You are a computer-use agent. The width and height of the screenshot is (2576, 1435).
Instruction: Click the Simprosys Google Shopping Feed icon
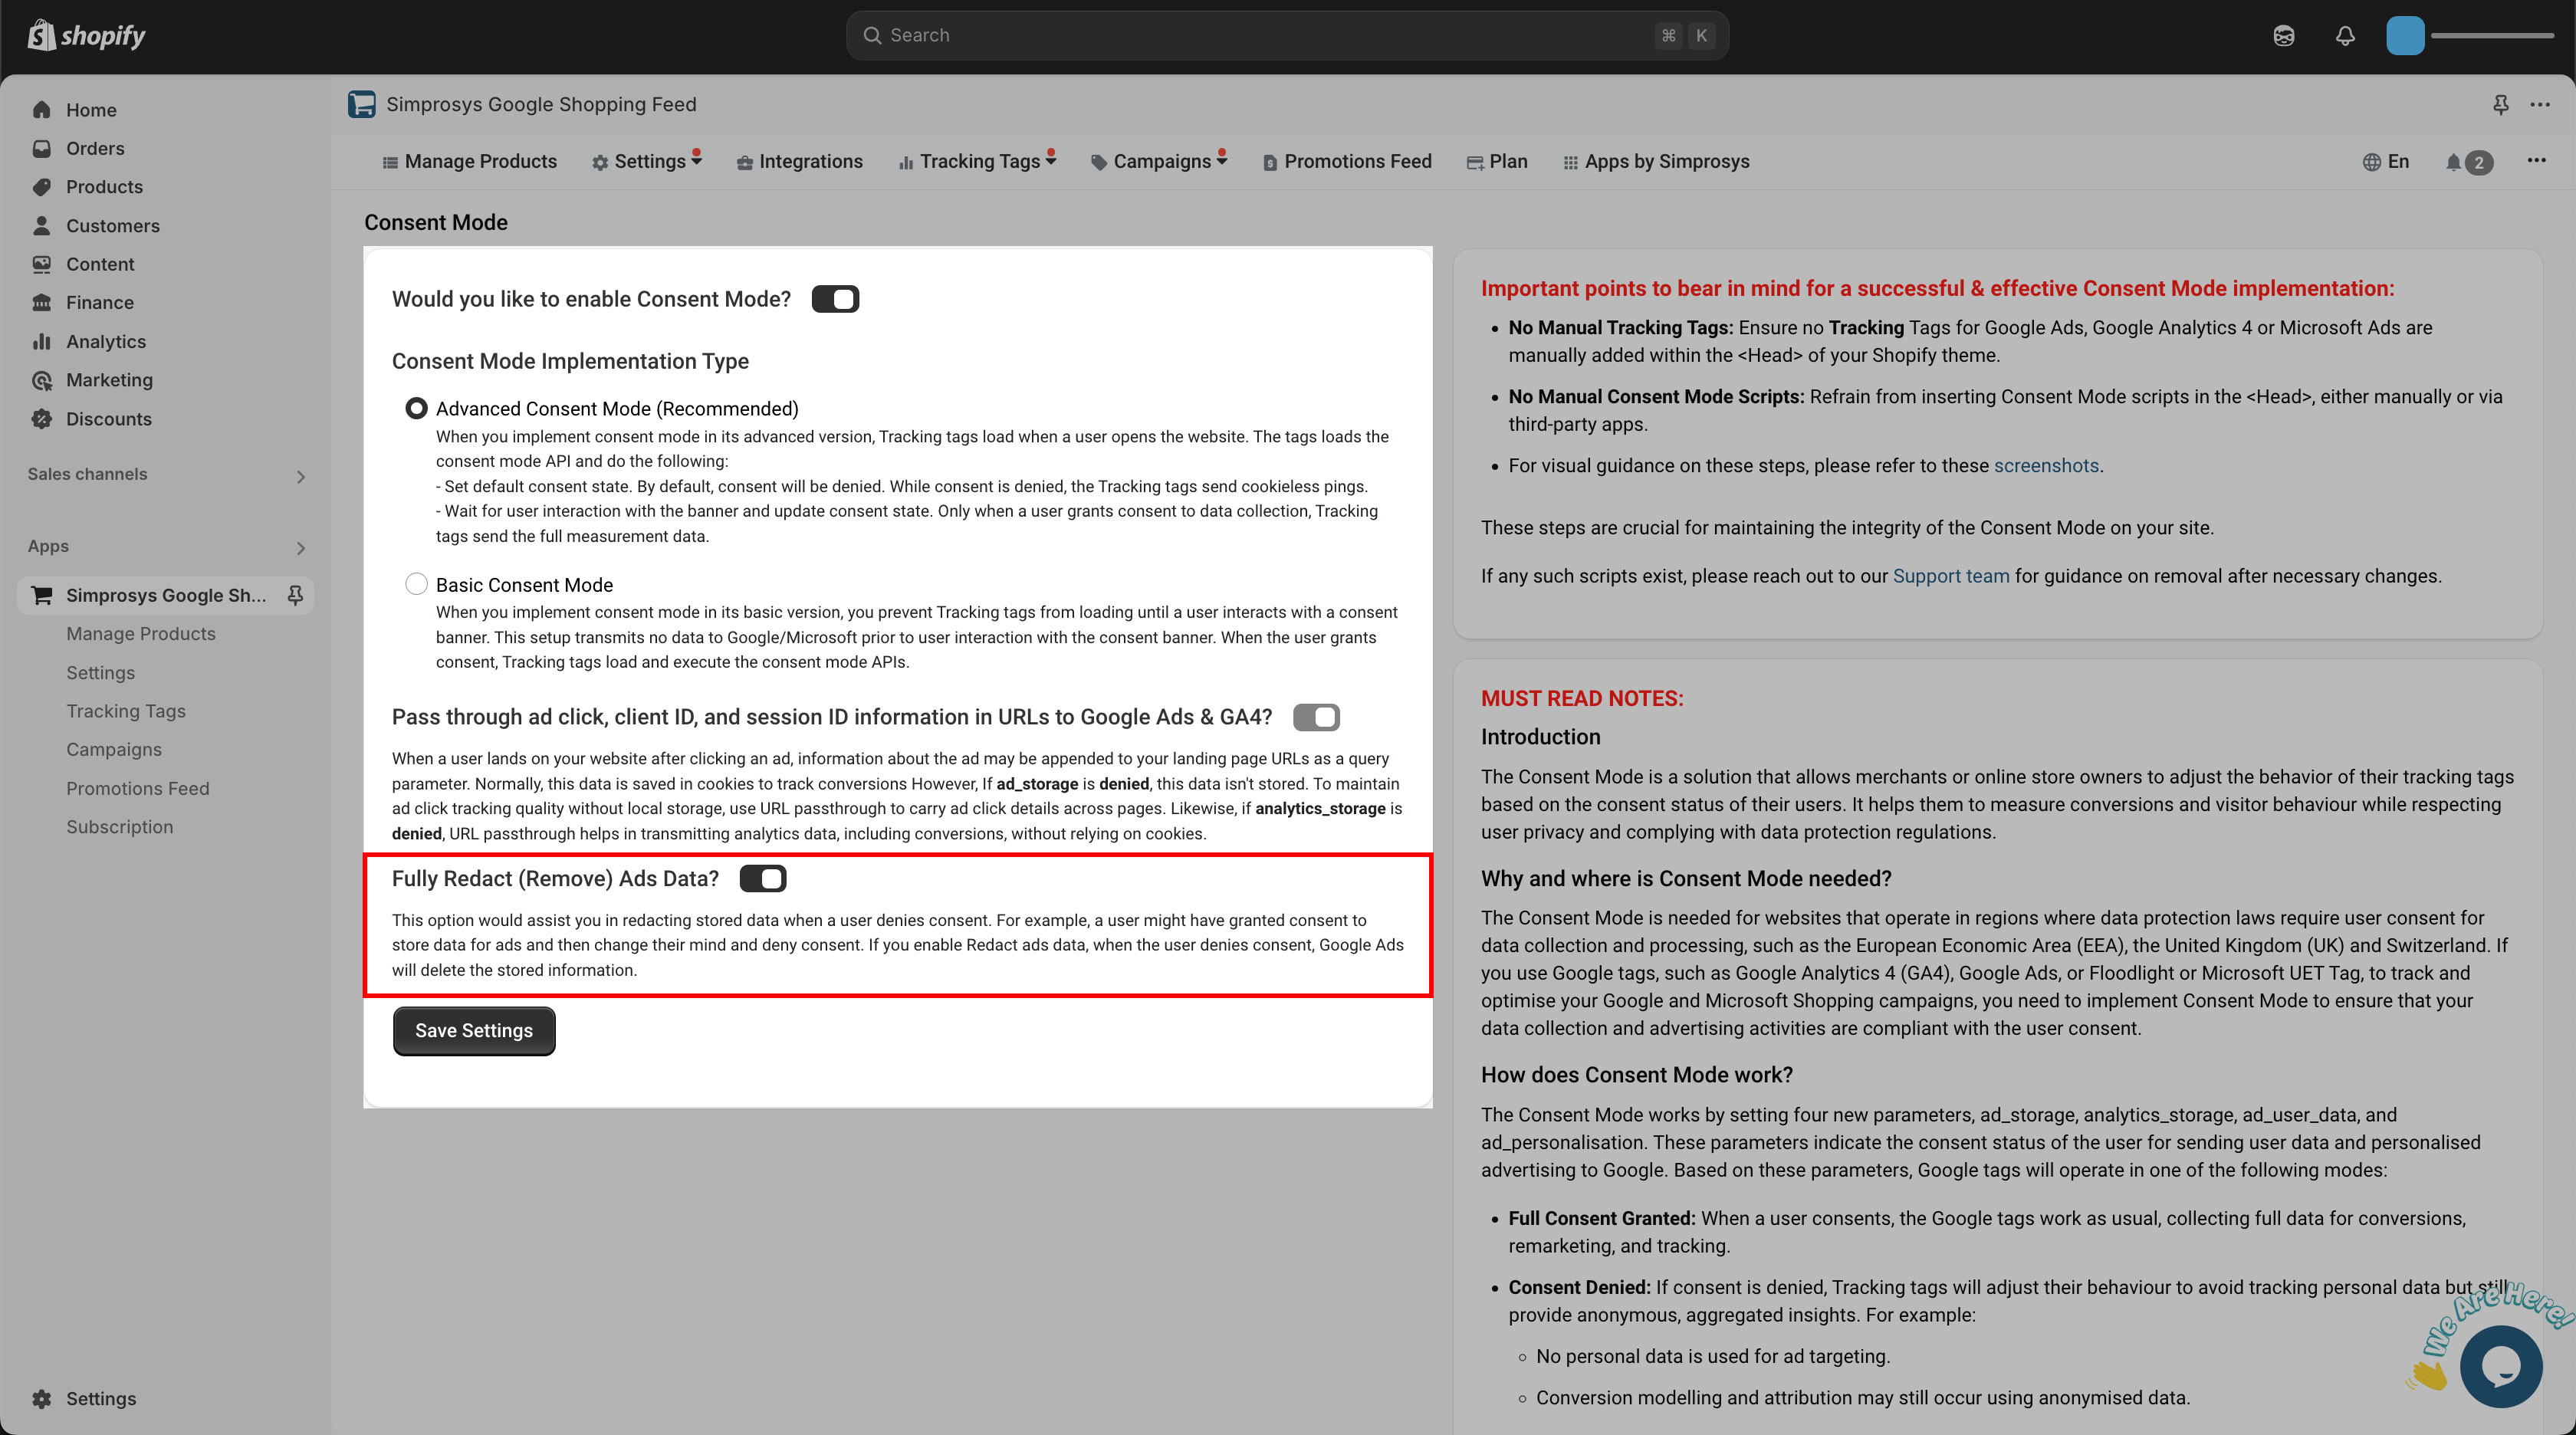362,104
